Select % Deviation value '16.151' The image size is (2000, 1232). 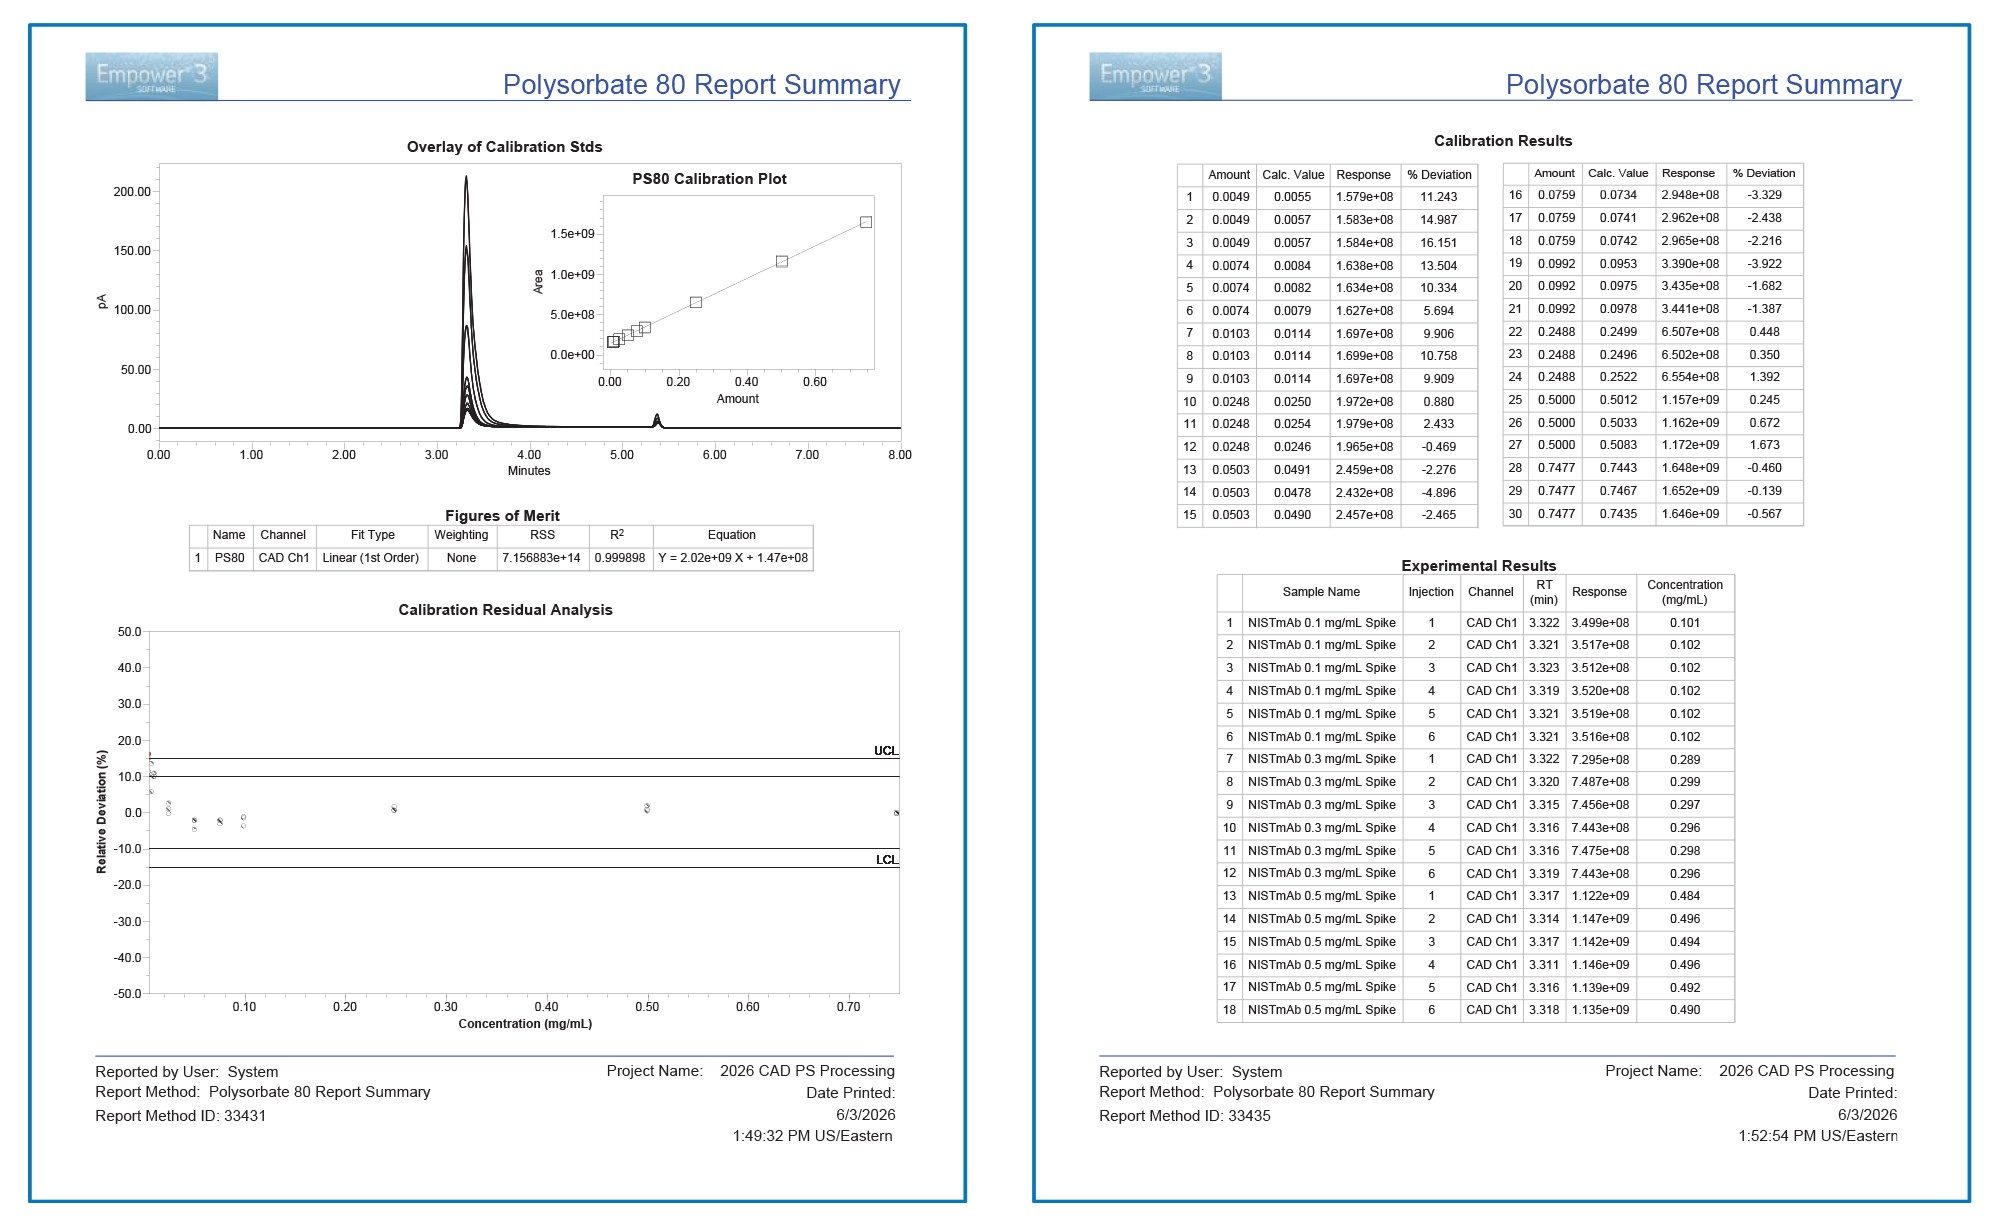(1438, 243)
